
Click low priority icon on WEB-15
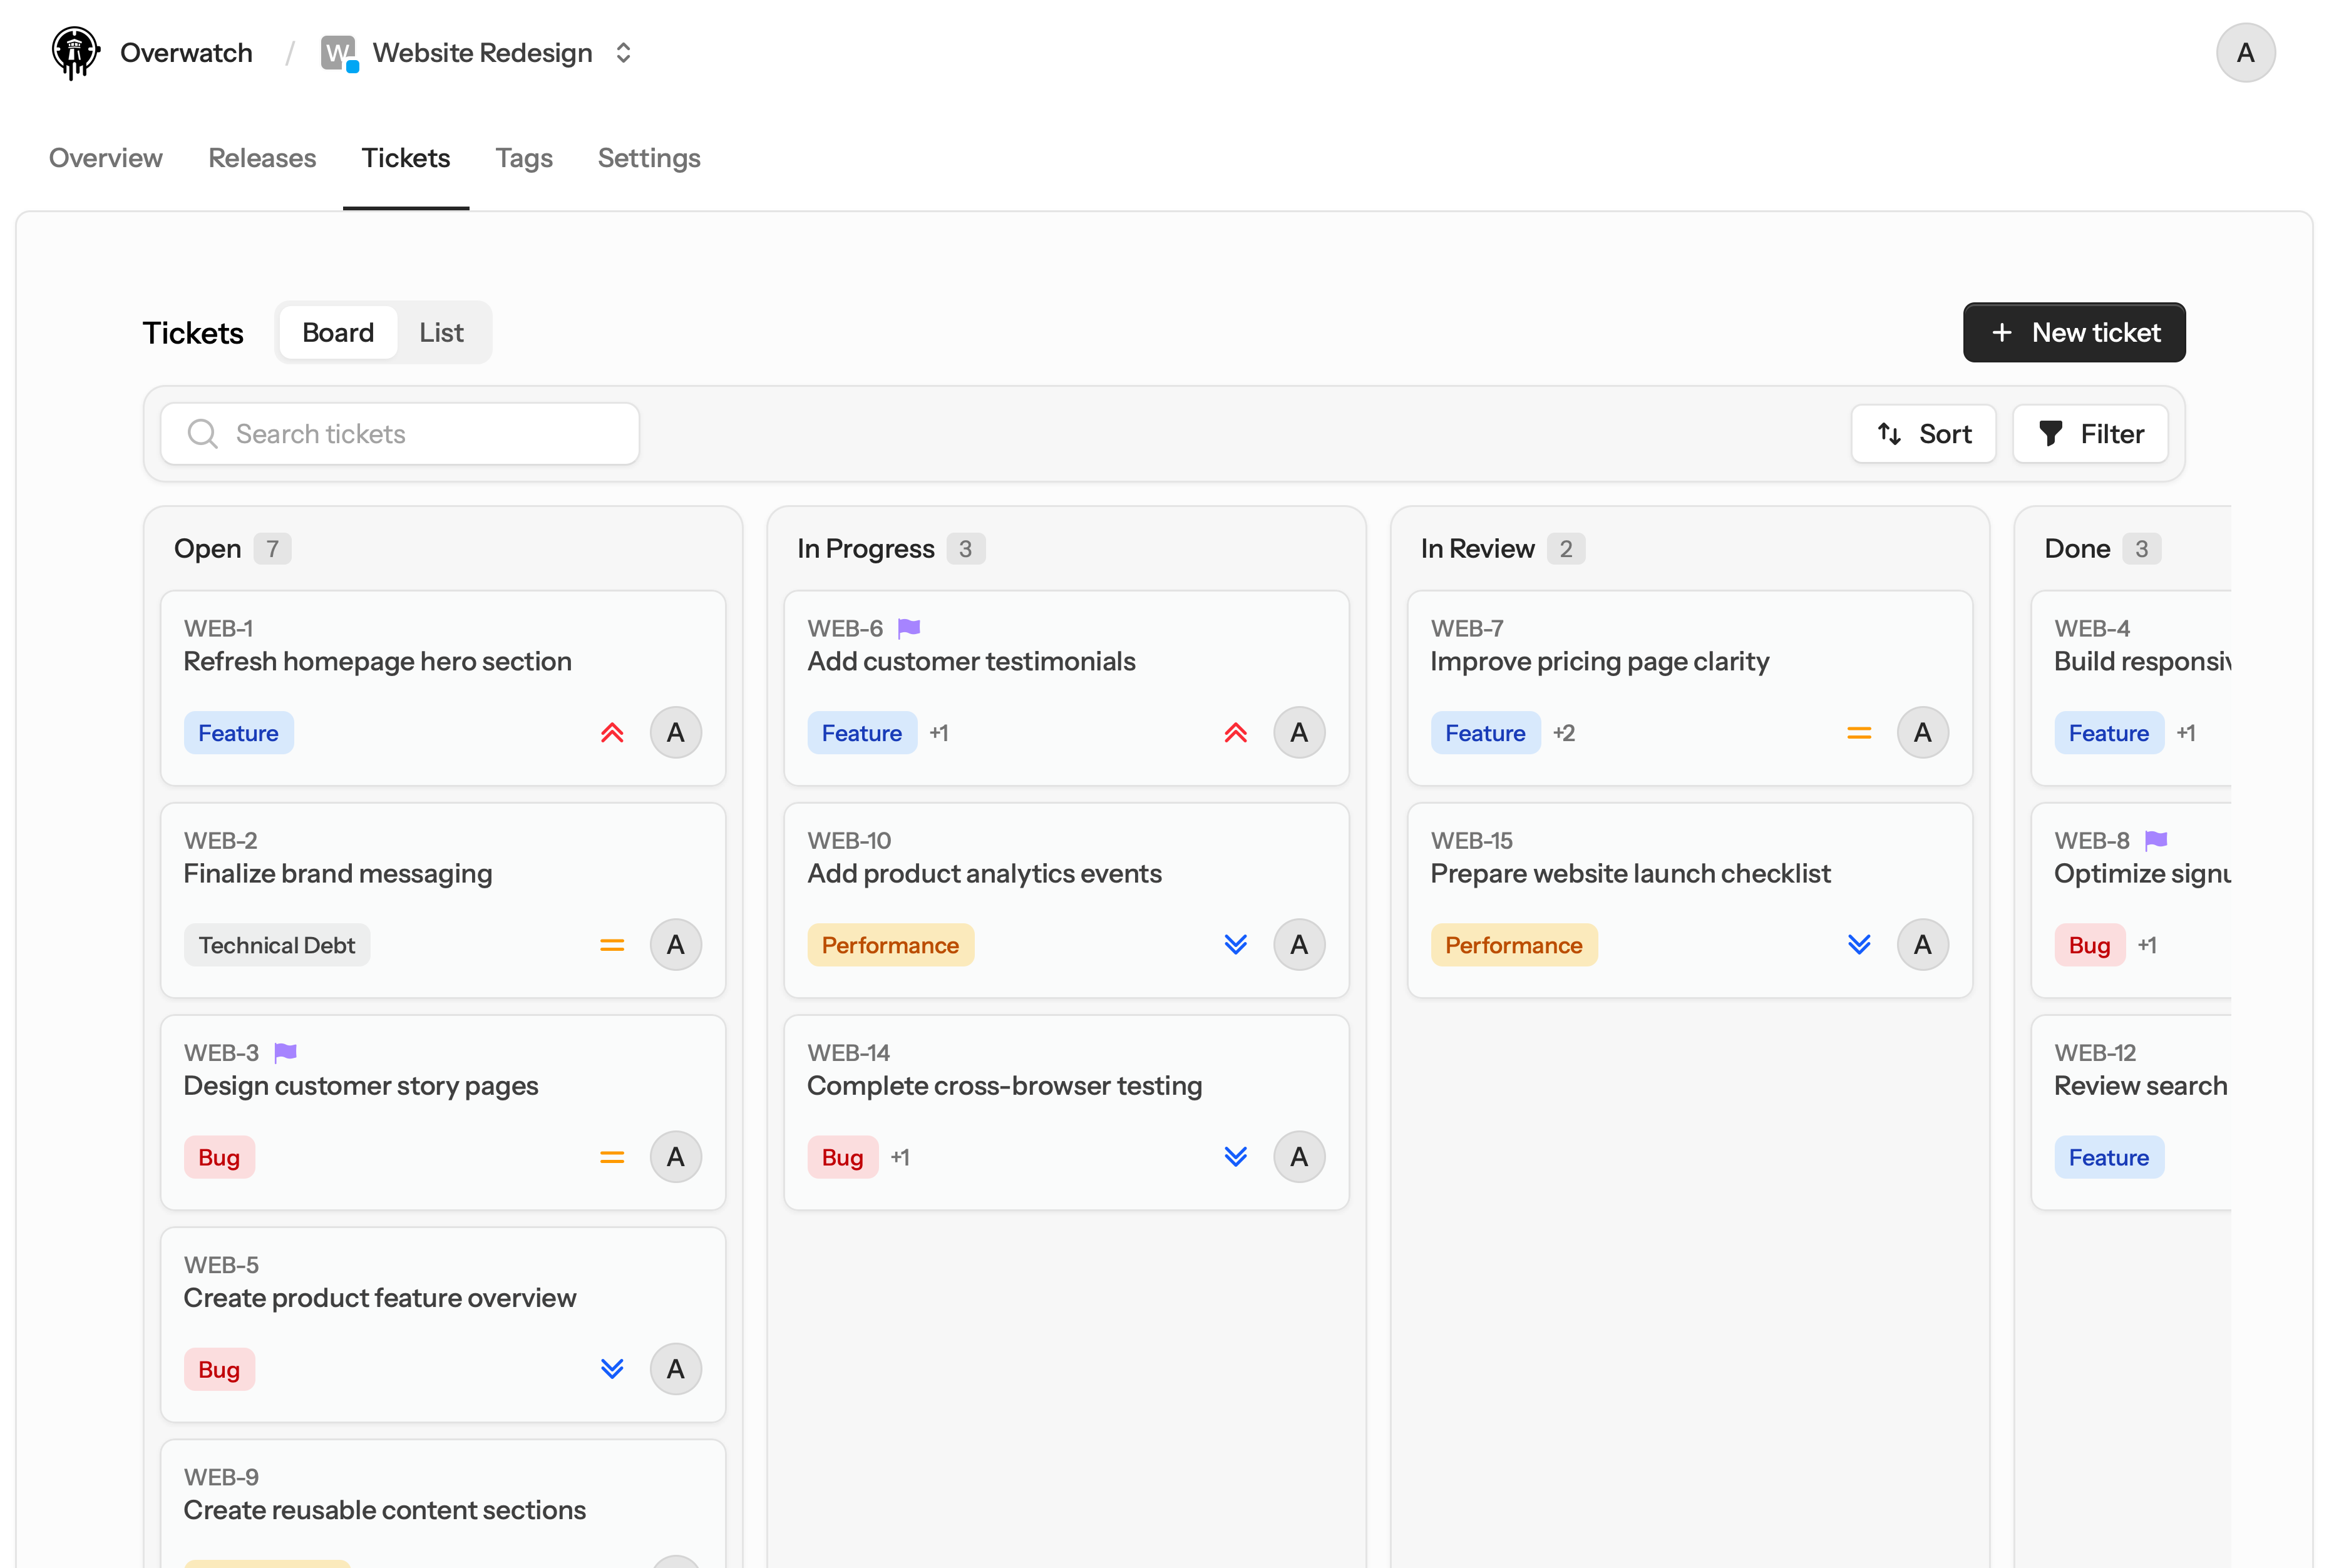click(1859, 945)
